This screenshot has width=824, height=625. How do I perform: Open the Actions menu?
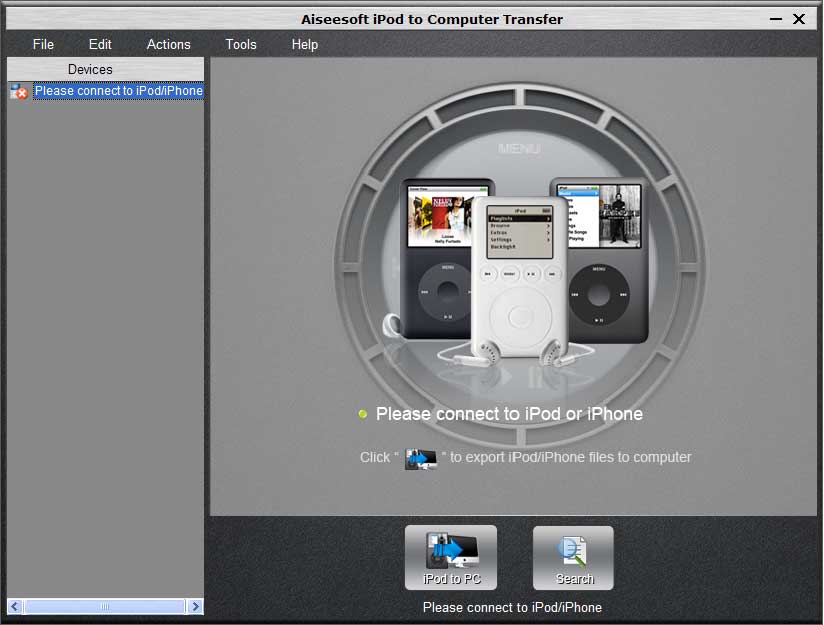pos(168,44)
